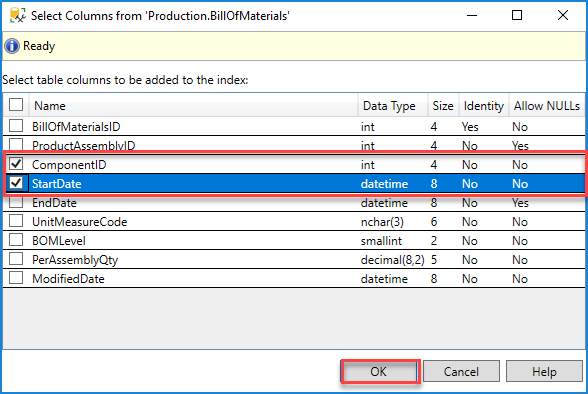Uncheck the StartDate column checkbox
Viewport: 588px width, 394px height.
[16, 183]
